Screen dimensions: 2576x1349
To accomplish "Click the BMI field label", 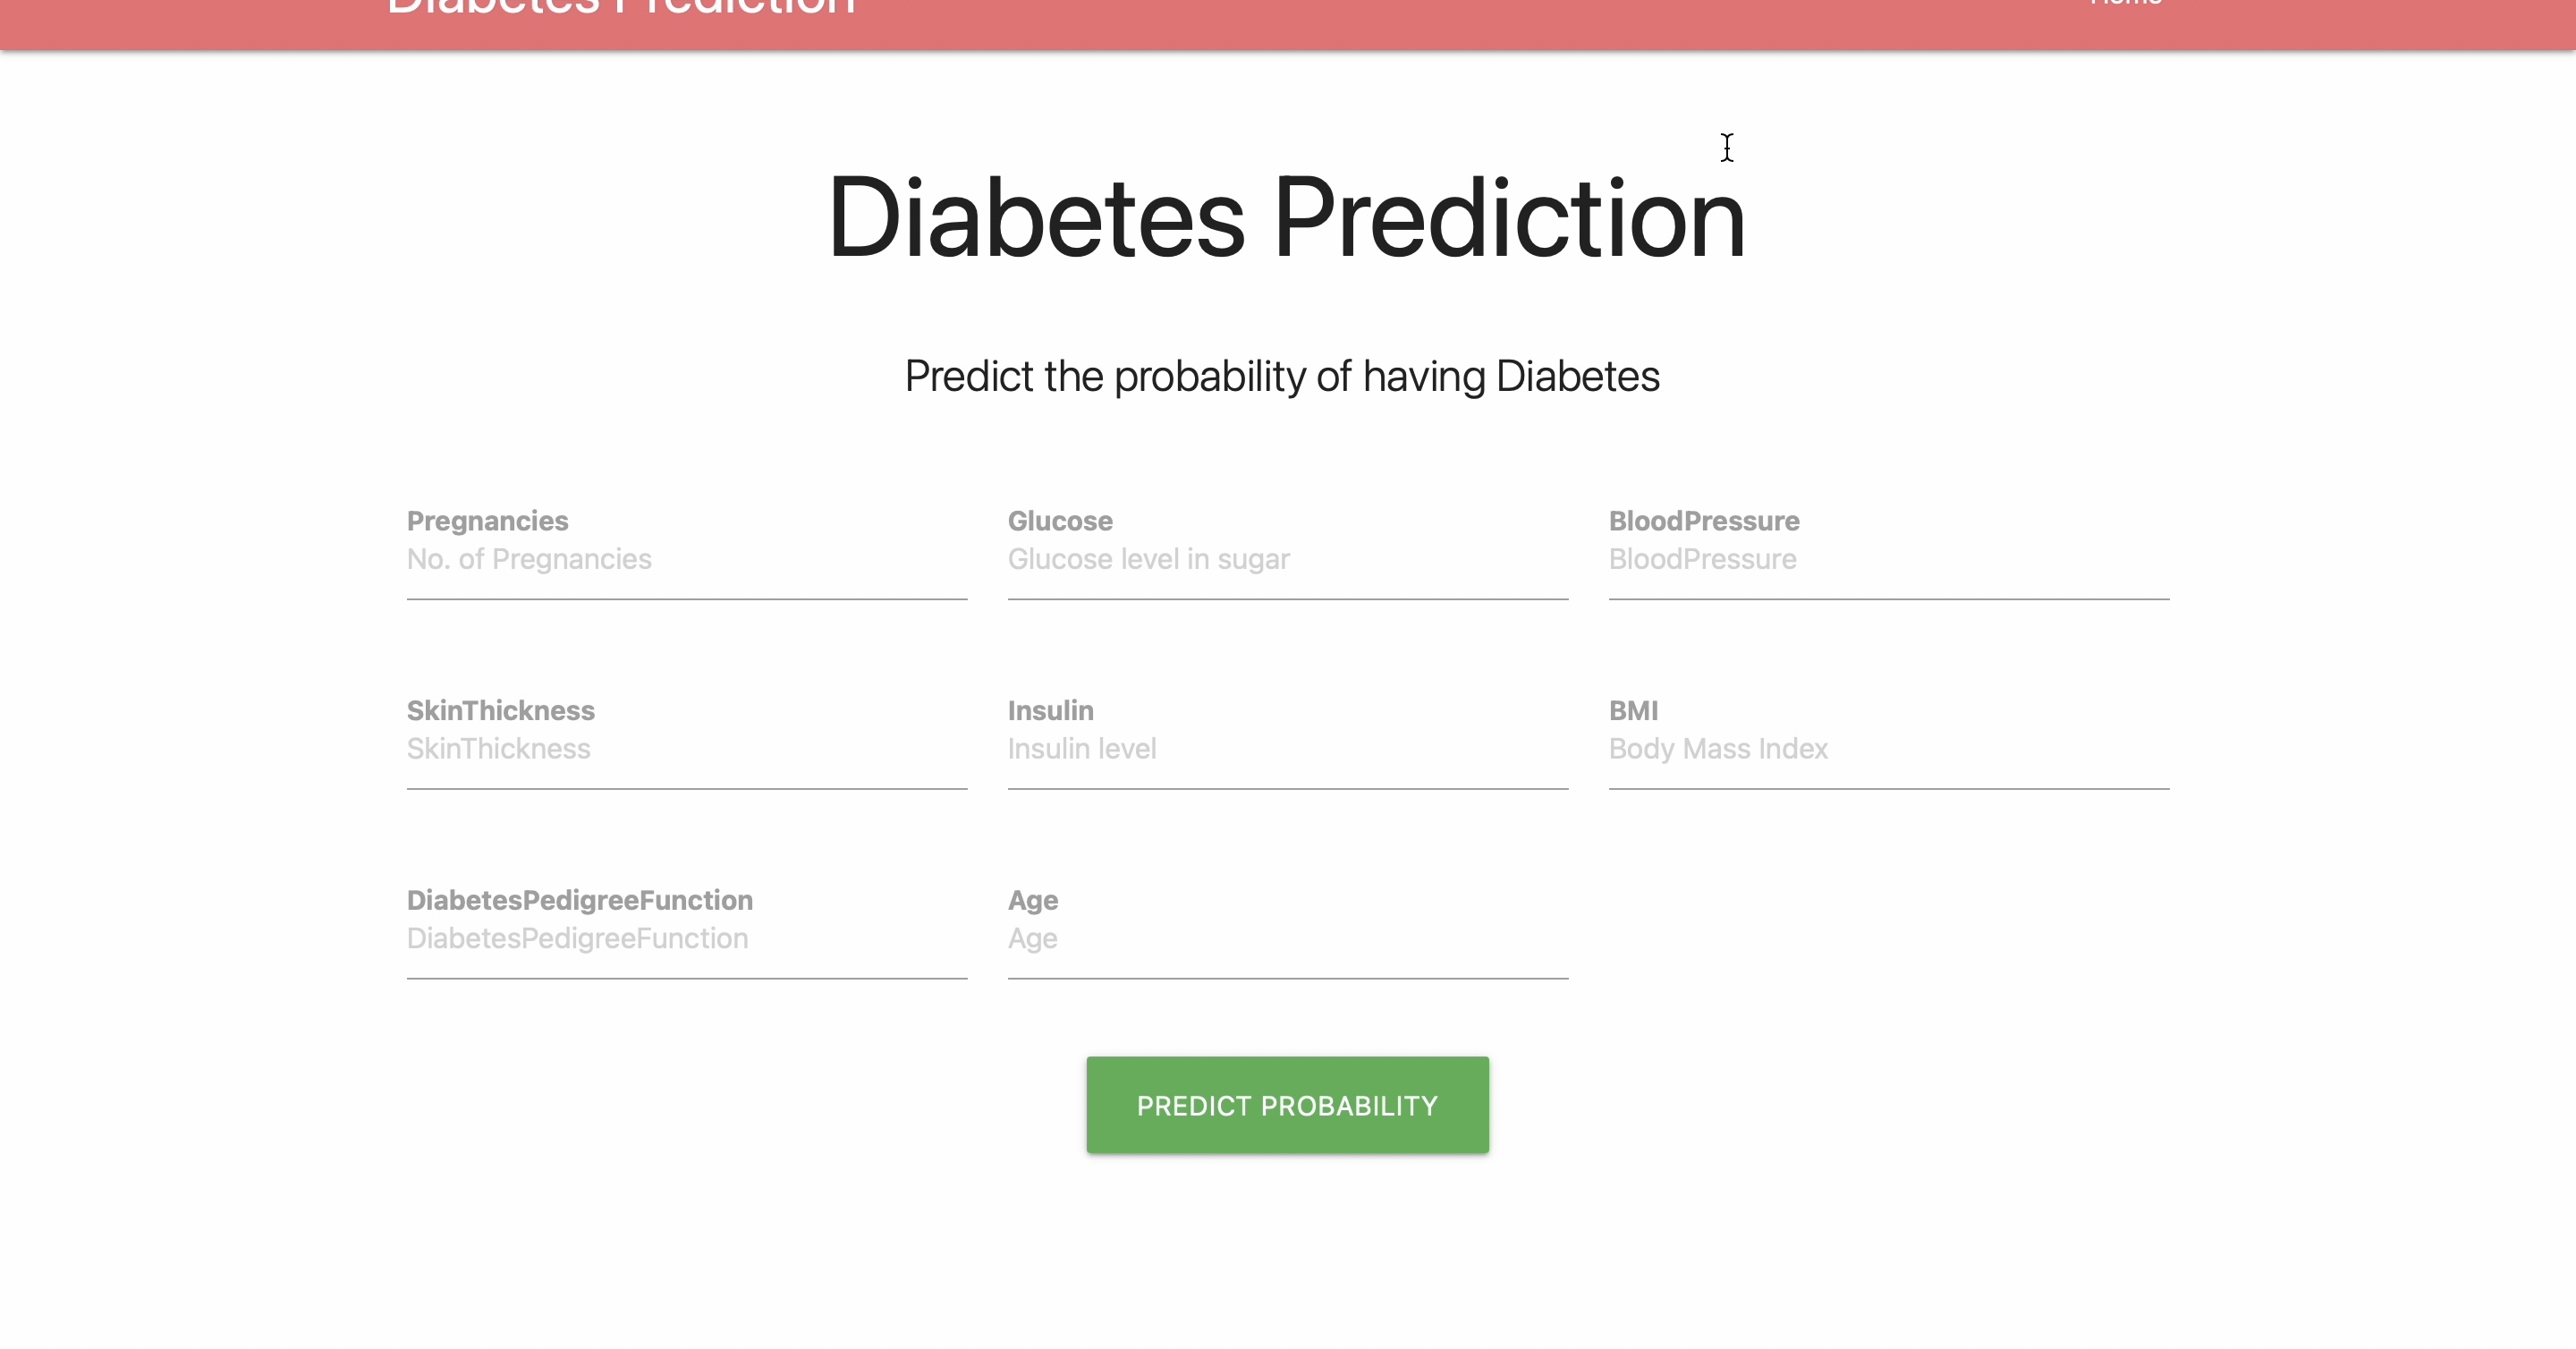I will point(1633,710).
